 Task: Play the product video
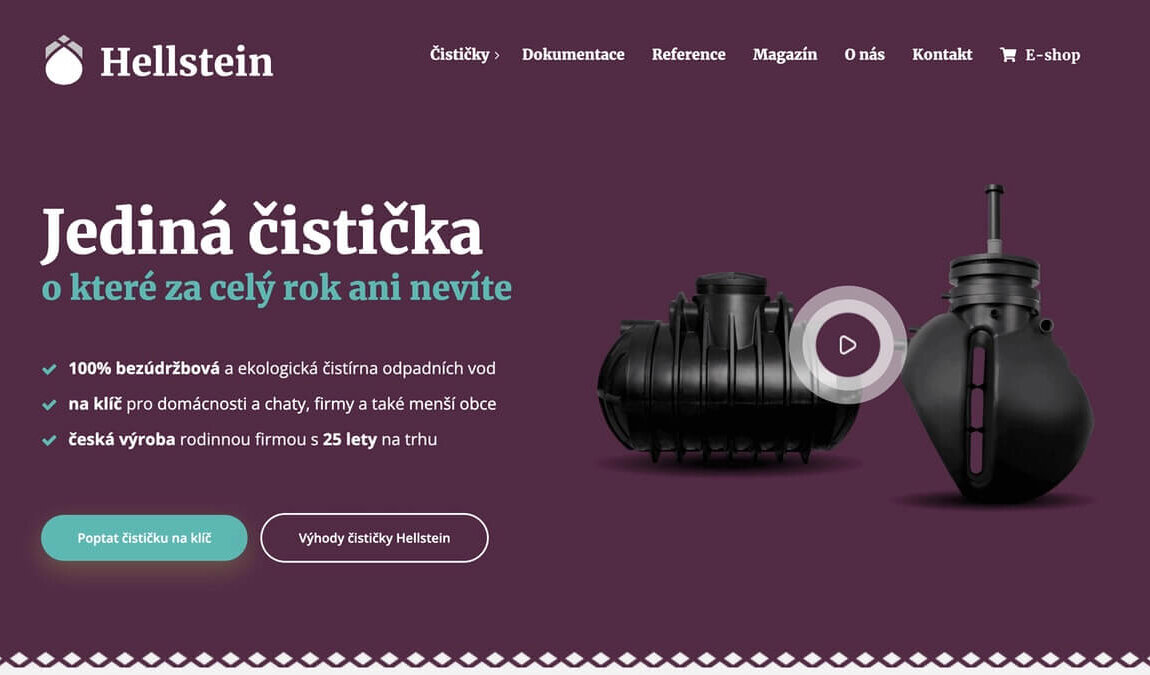(x=847, y=345)
